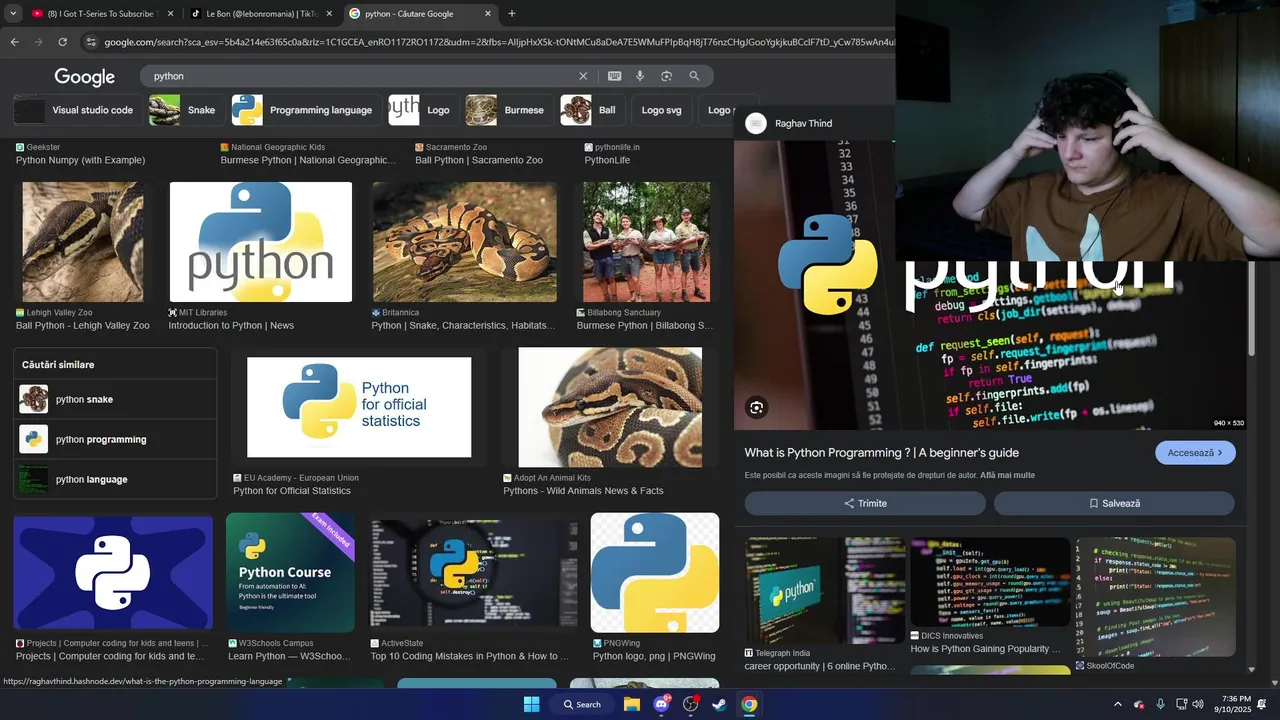Click the Chrome address bar URL
This screenshot has height=720, width=1280.
pos(498,42)
